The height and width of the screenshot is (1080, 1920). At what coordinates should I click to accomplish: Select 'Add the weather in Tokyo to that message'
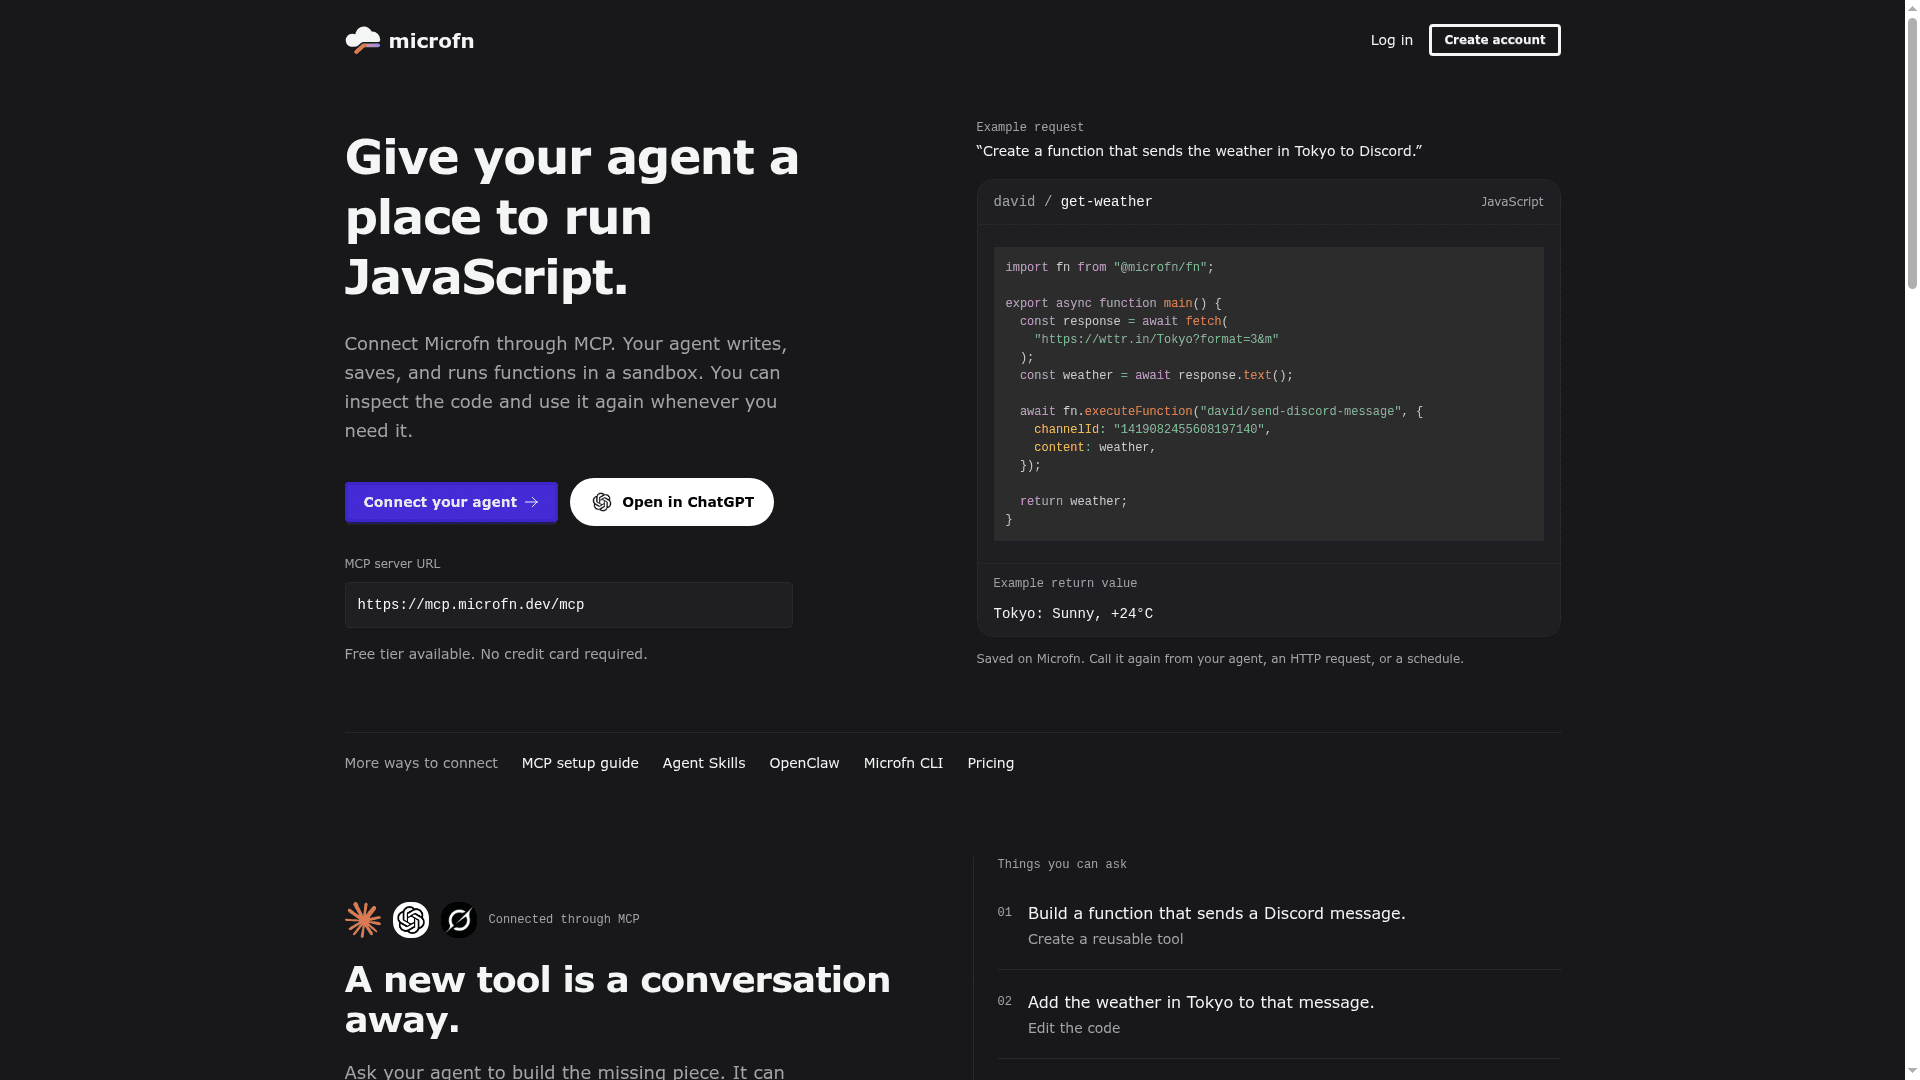coord(1201,1002)
